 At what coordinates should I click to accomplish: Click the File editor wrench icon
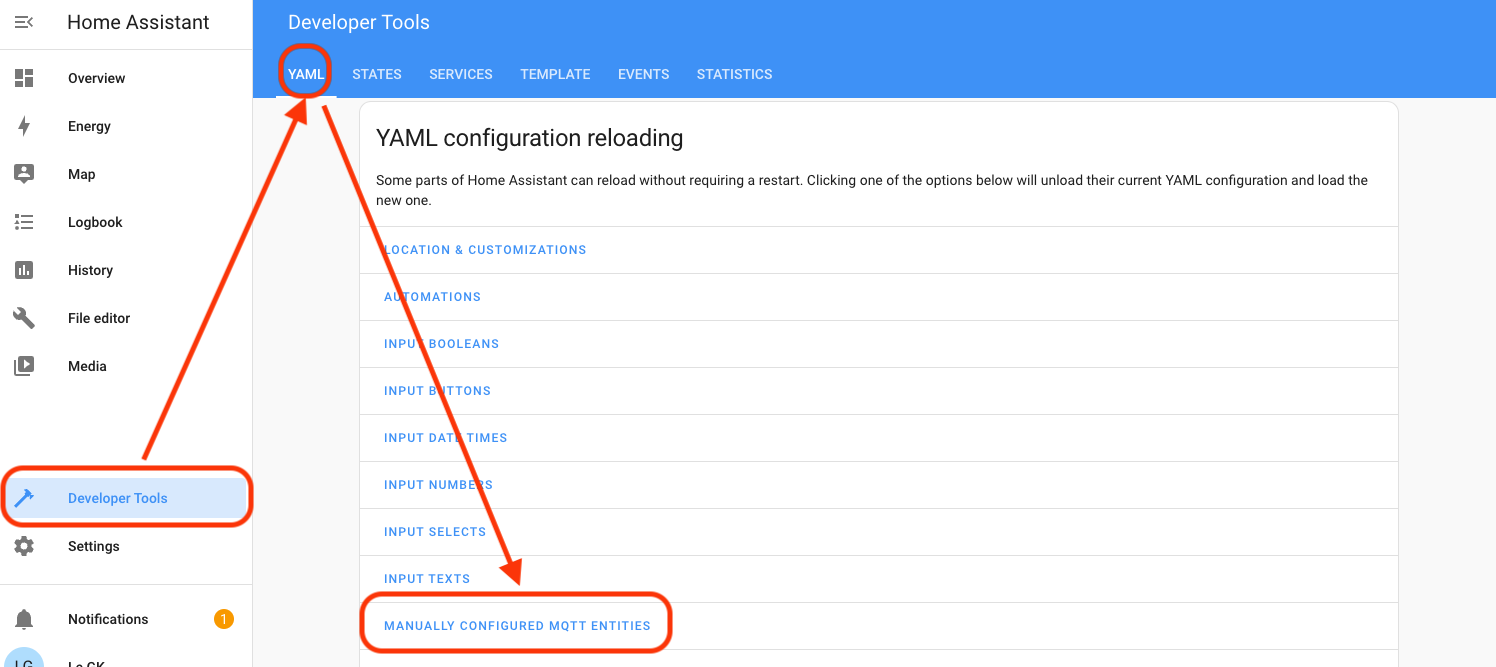[x=24, y=318]
